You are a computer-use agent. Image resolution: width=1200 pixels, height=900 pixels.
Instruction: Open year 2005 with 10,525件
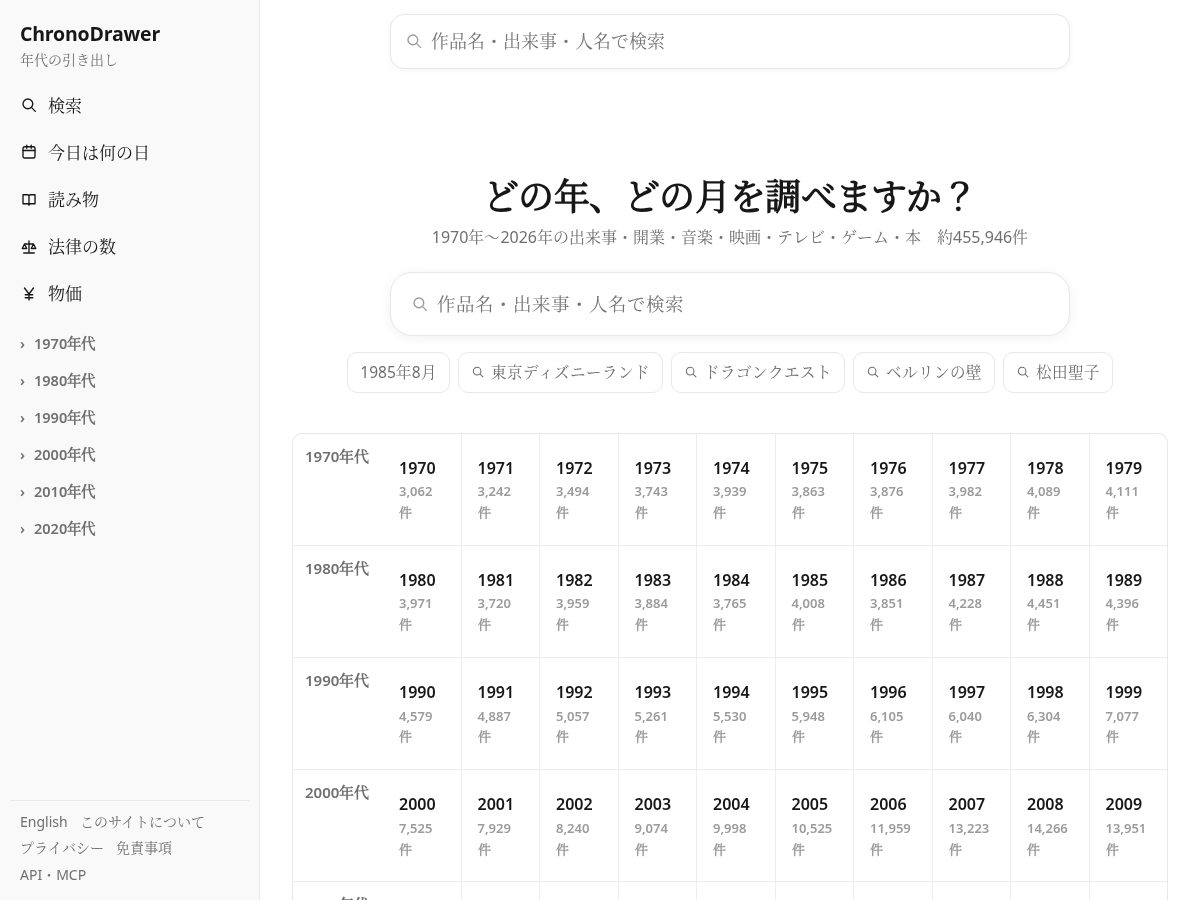(x=814, y=825)
